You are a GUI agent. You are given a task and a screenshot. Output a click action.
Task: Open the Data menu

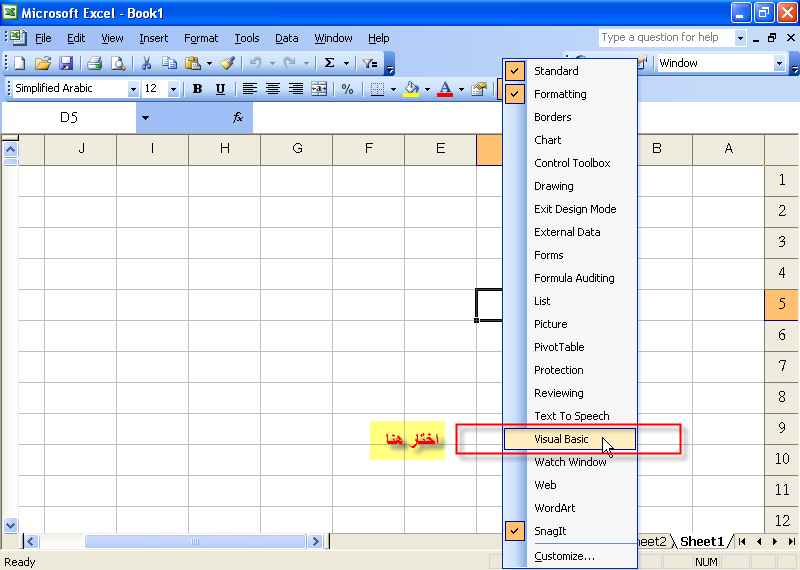[x=286, y=38]
